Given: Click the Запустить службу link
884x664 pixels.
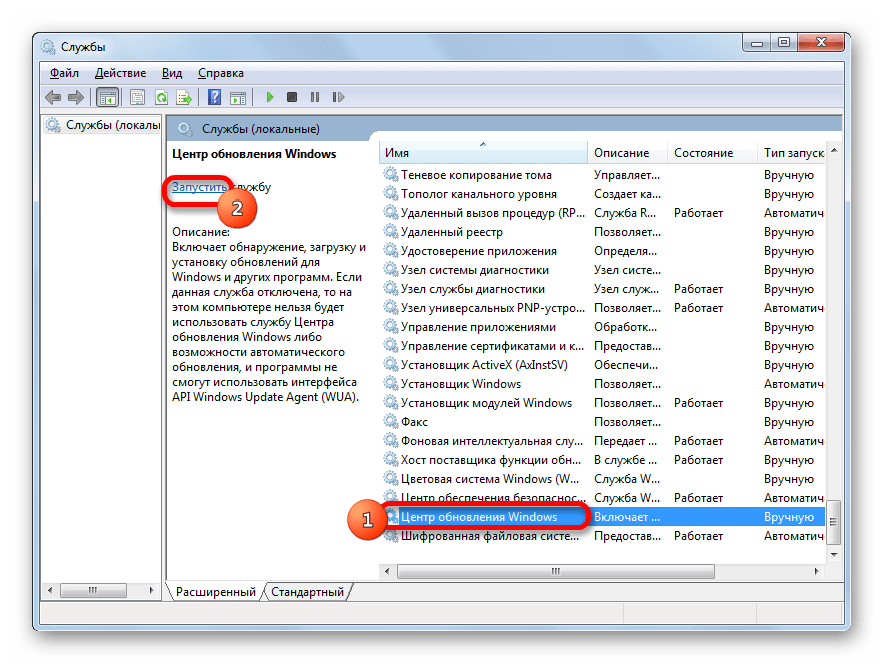Looking at the screenshot, I should point(200,187).
